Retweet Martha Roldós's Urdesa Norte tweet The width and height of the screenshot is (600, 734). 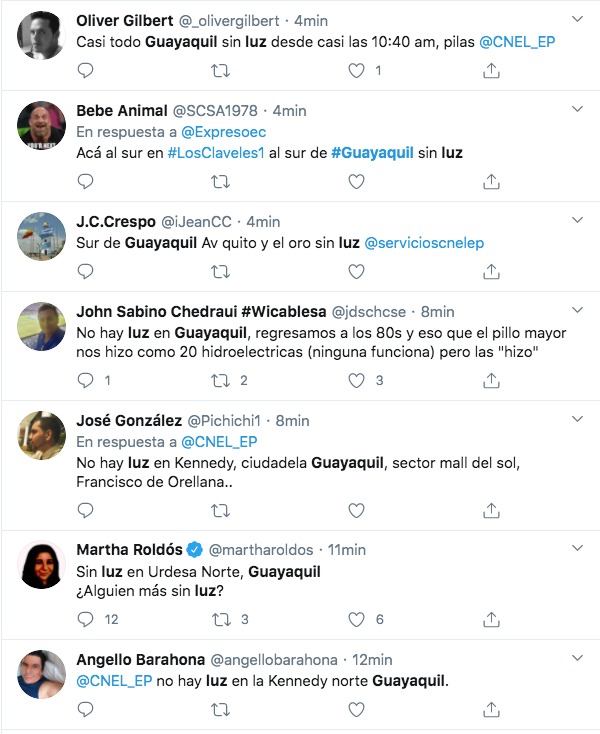coord(220,620)
